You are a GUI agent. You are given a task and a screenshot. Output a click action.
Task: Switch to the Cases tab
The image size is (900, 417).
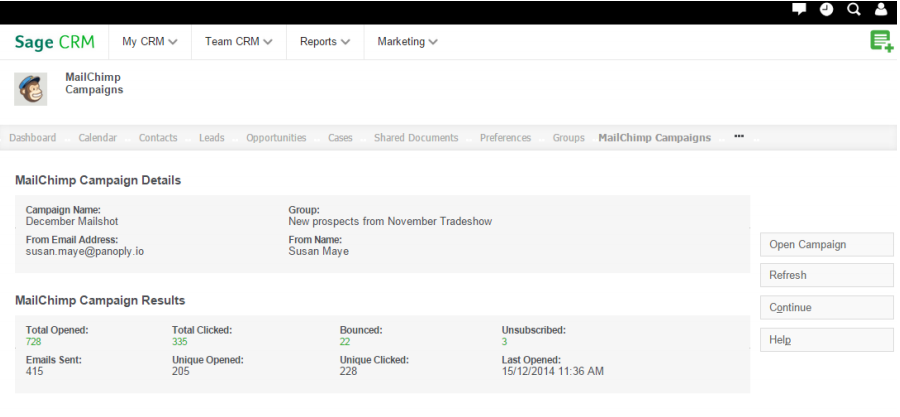click(340, 138)
